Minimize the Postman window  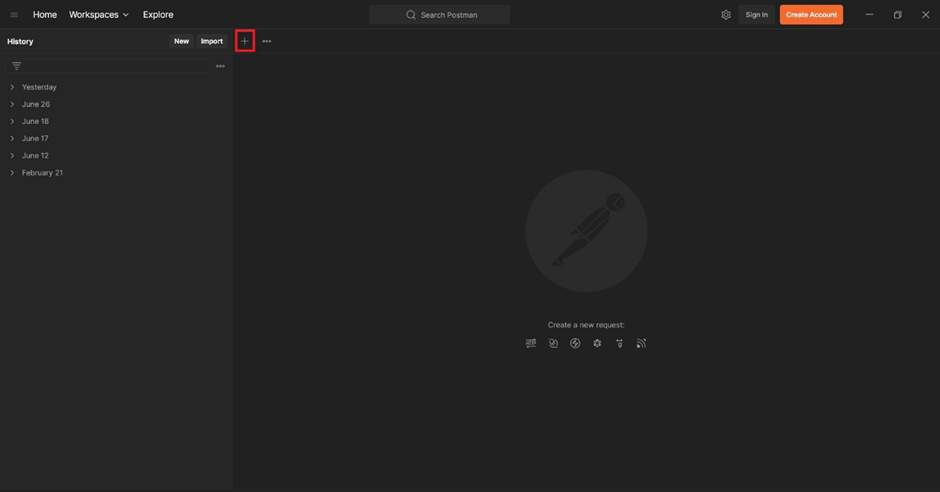click(869, 15)
